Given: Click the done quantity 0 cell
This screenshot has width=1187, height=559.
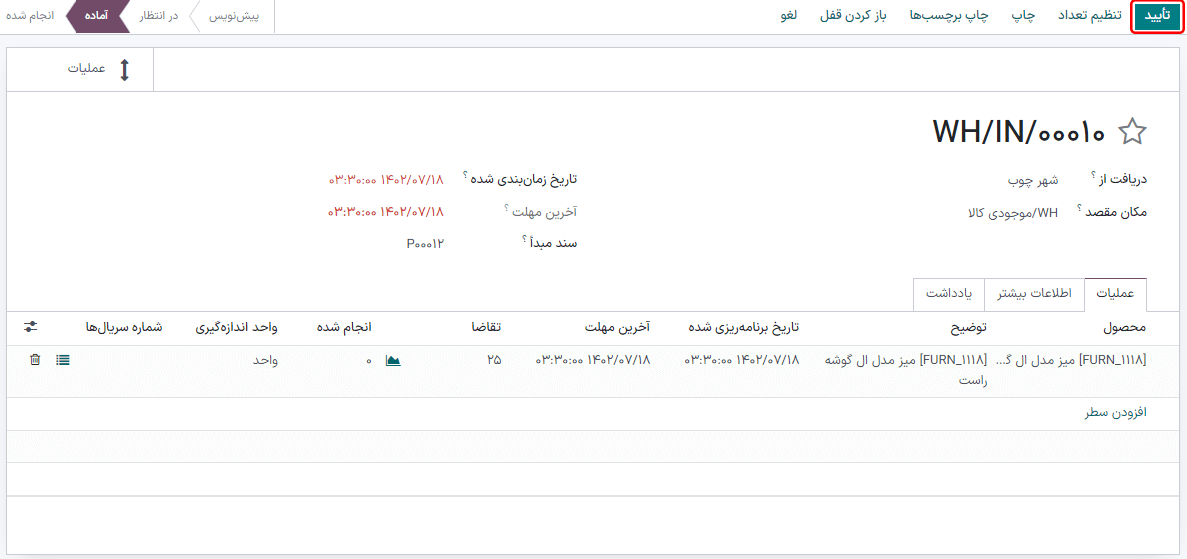Looking at the screenshot, I should (x=369, y=360).
